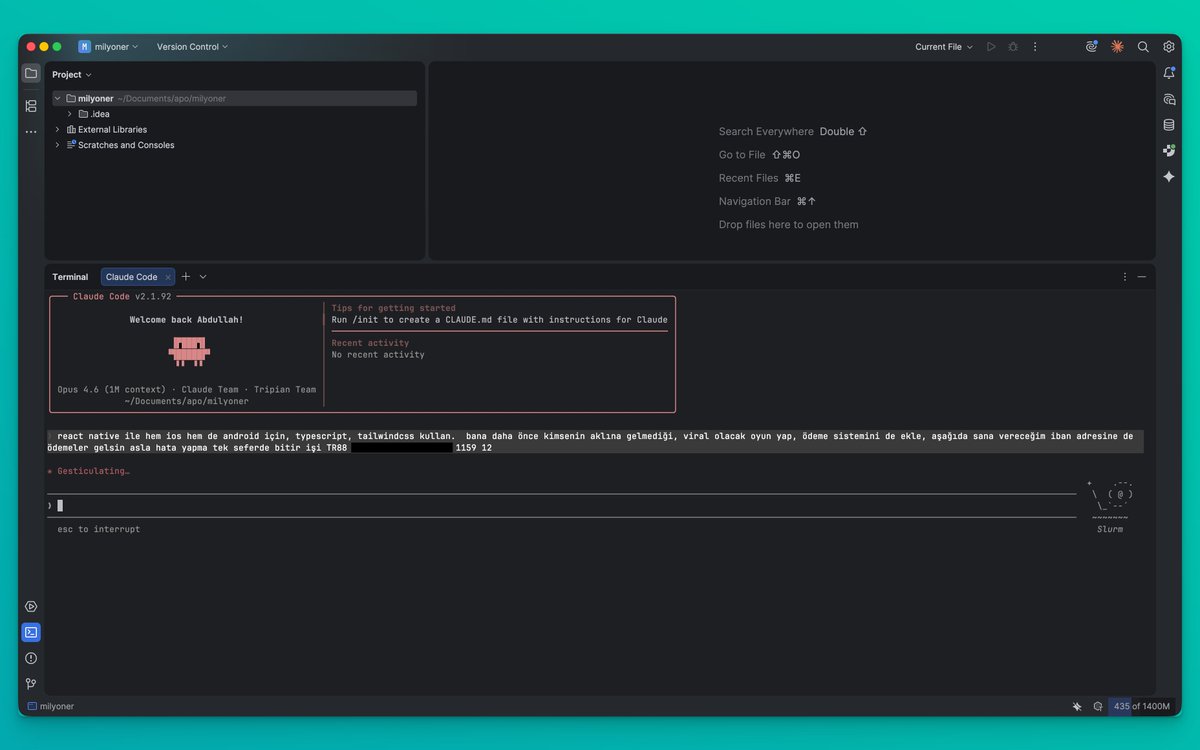Click the Debug bug icon
The height and width of the screenshot is (750, 1200).
click(1013, 47)
